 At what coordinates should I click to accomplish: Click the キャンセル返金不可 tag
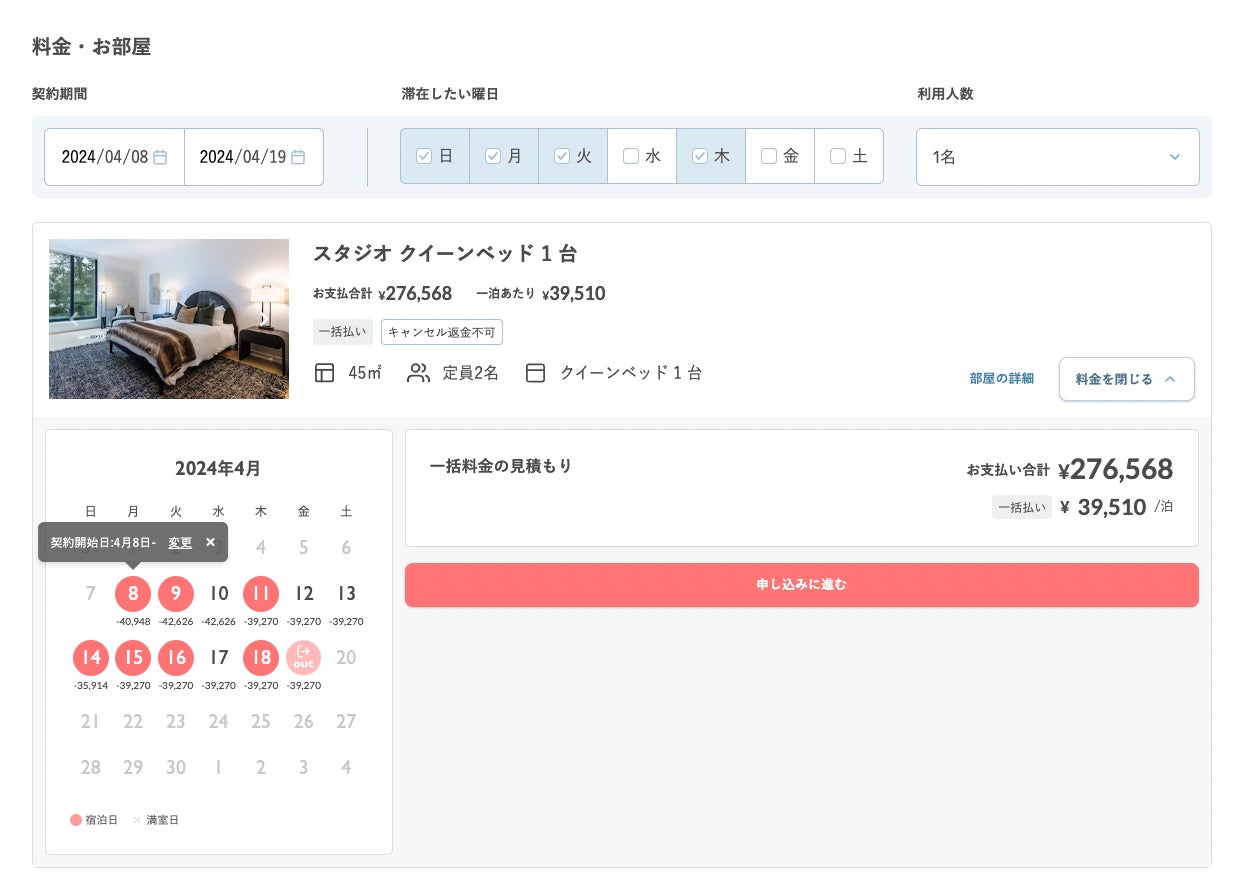[442, 332]
